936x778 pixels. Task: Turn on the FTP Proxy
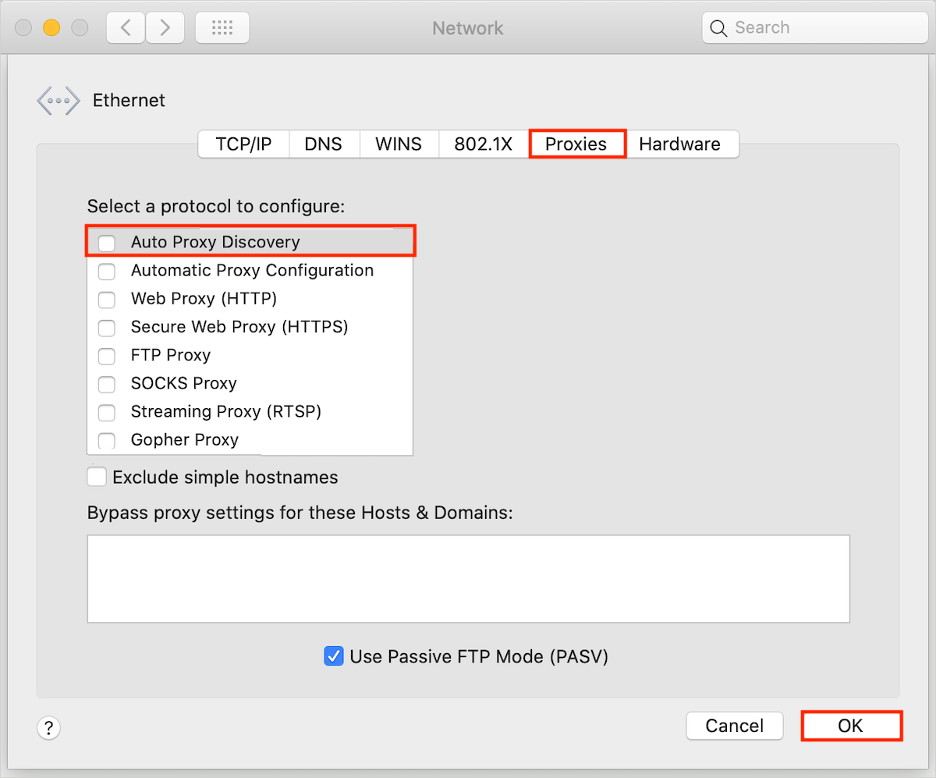click(x=106, y=356)
